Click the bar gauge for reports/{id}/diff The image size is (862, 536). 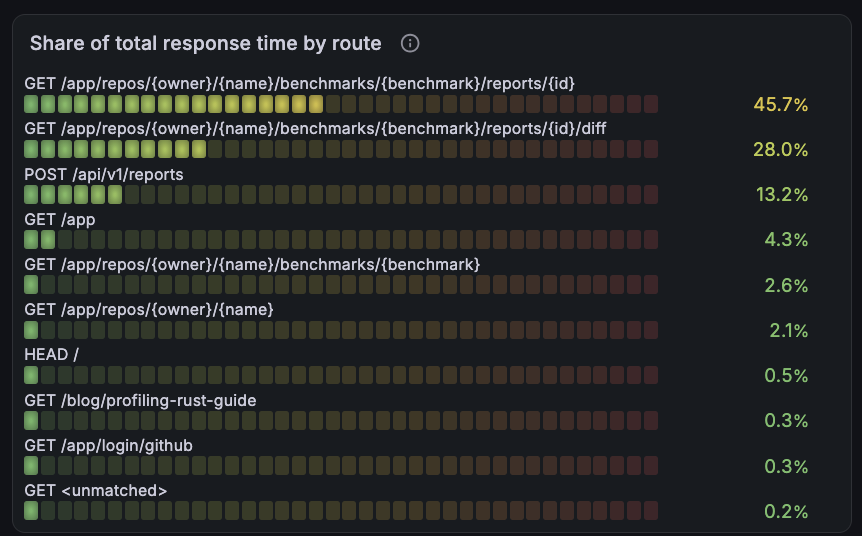pos(341,149)
